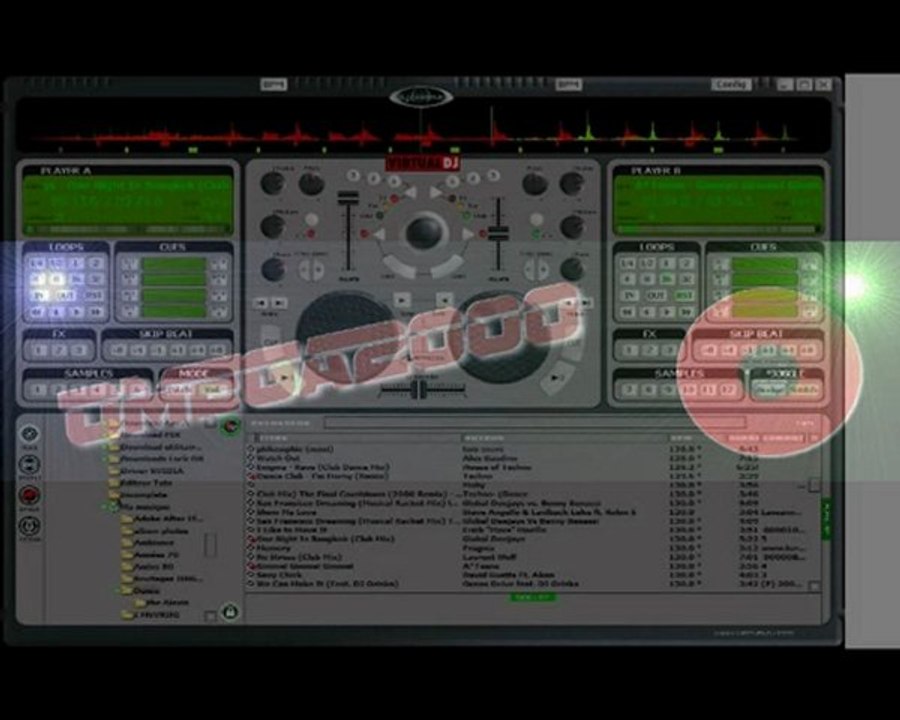Expand the Ma musique folder node
The width and height of the screenshot is (900, 720).
tap(106, 507)
